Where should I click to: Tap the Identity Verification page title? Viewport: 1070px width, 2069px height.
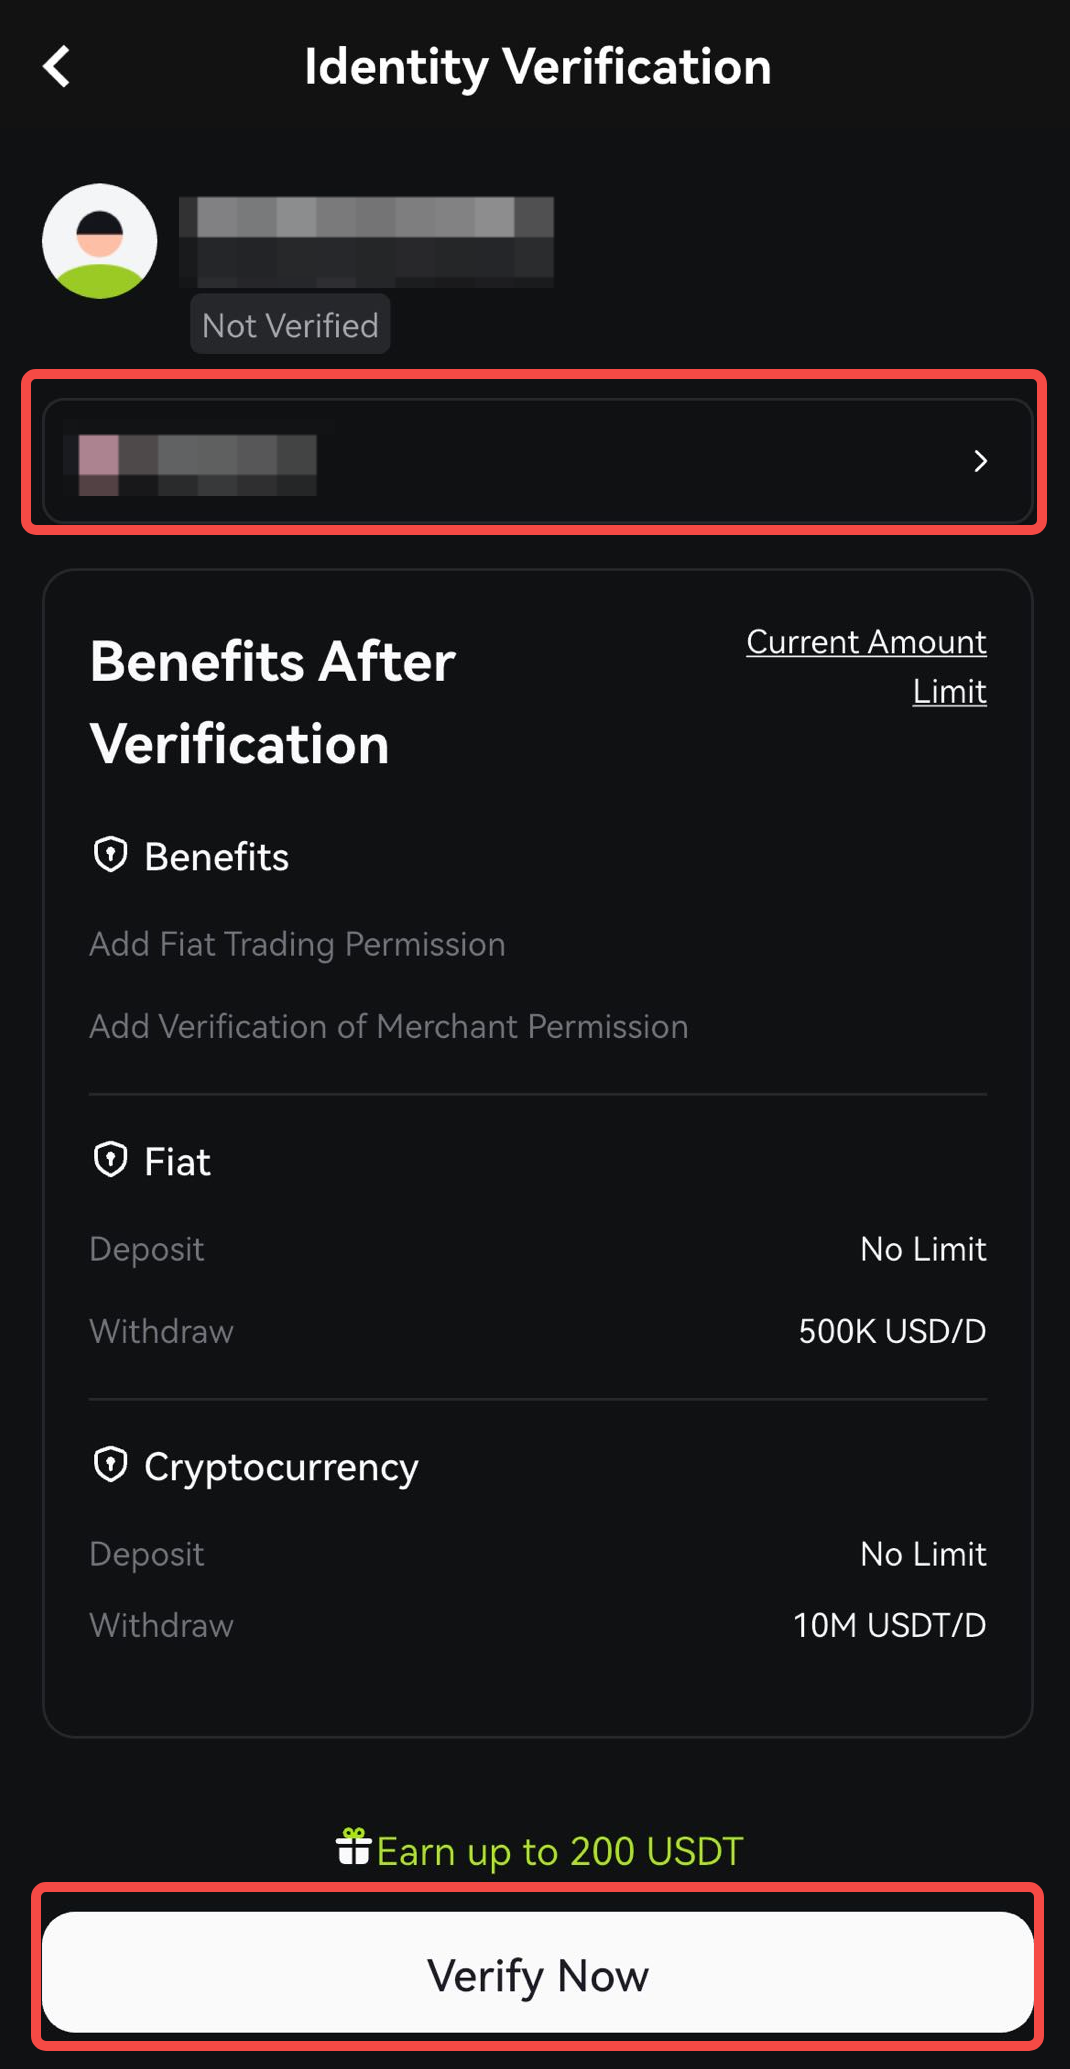[538, 67]
